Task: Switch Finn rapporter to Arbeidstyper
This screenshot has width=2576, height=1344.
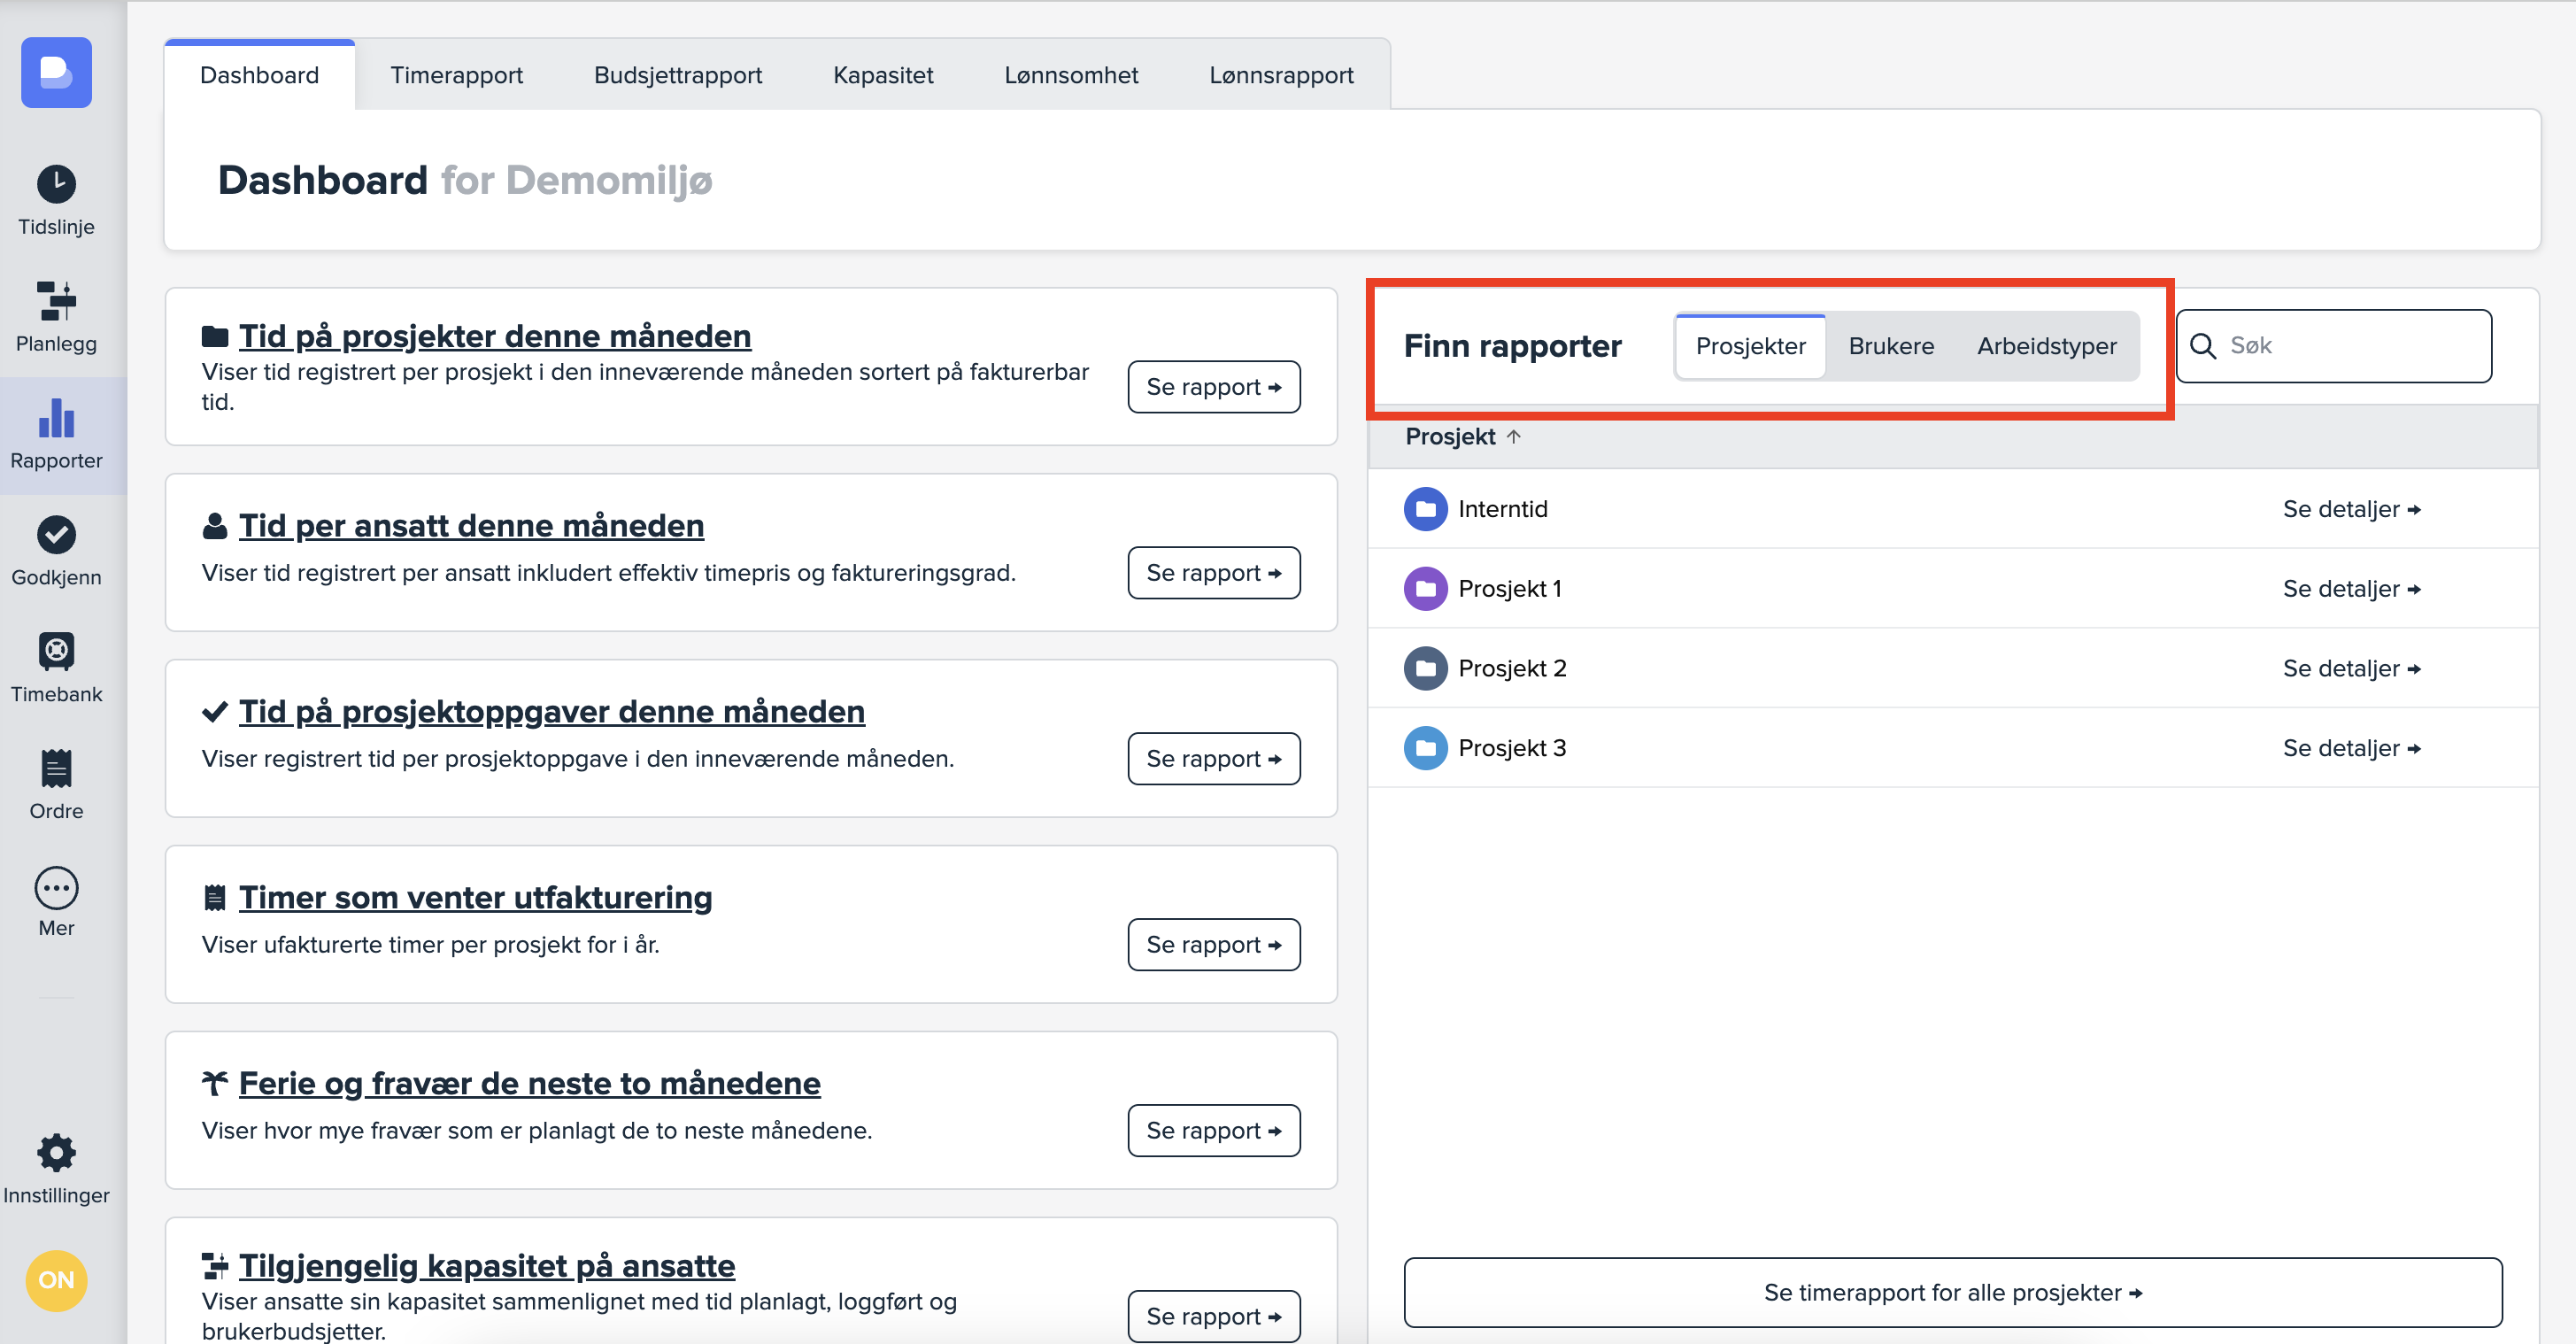Action: click(x=2046, y=346)
